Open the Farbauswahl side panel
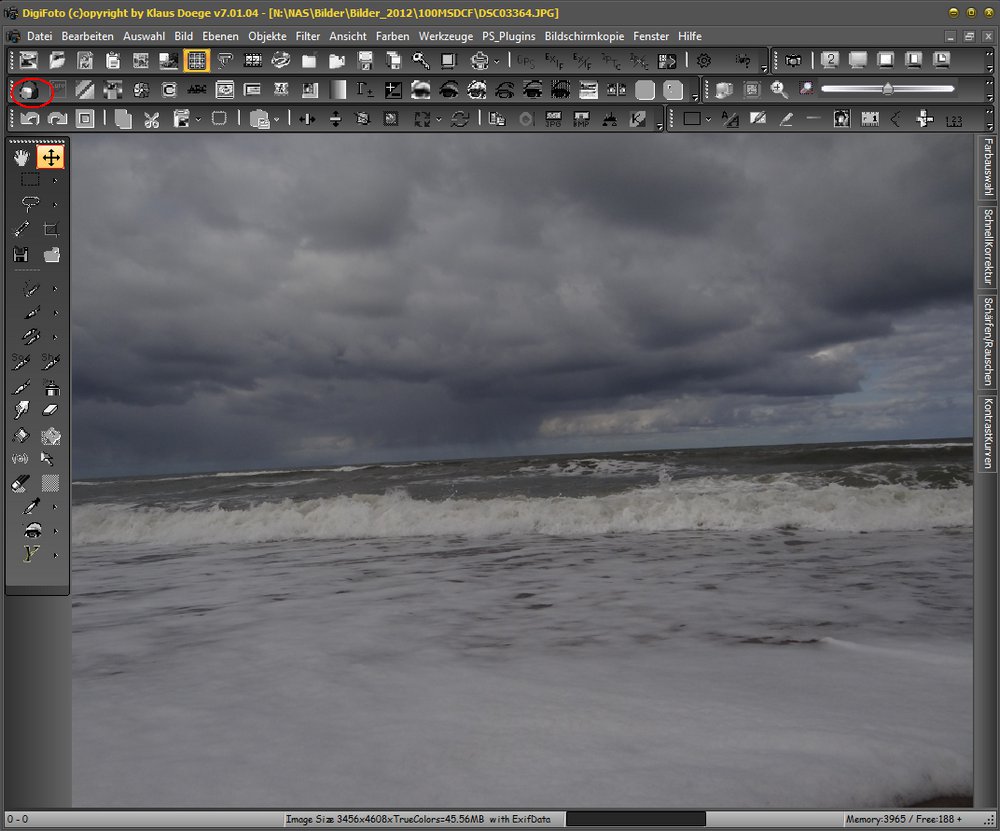The image size is (1000, 831). [x=988, y=168]
